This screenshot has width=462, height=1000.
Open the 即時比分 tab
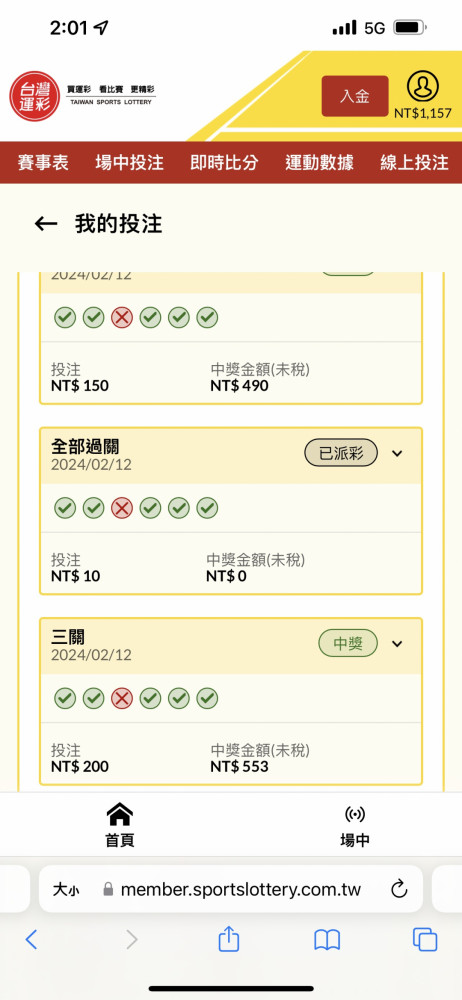(224, 163)
